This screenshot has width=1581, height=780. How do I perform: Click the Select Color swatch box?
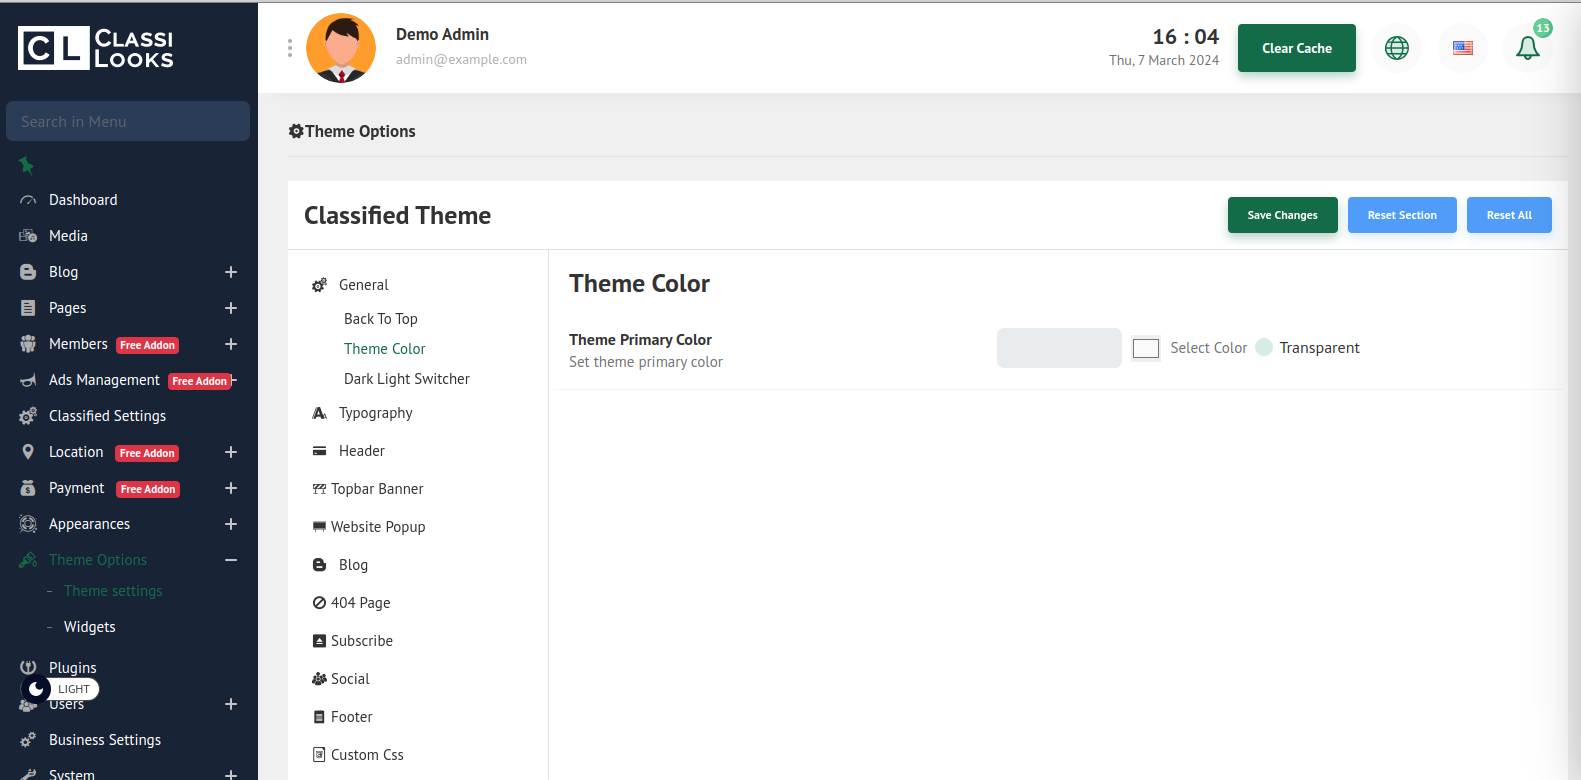tap(1146, 348)
